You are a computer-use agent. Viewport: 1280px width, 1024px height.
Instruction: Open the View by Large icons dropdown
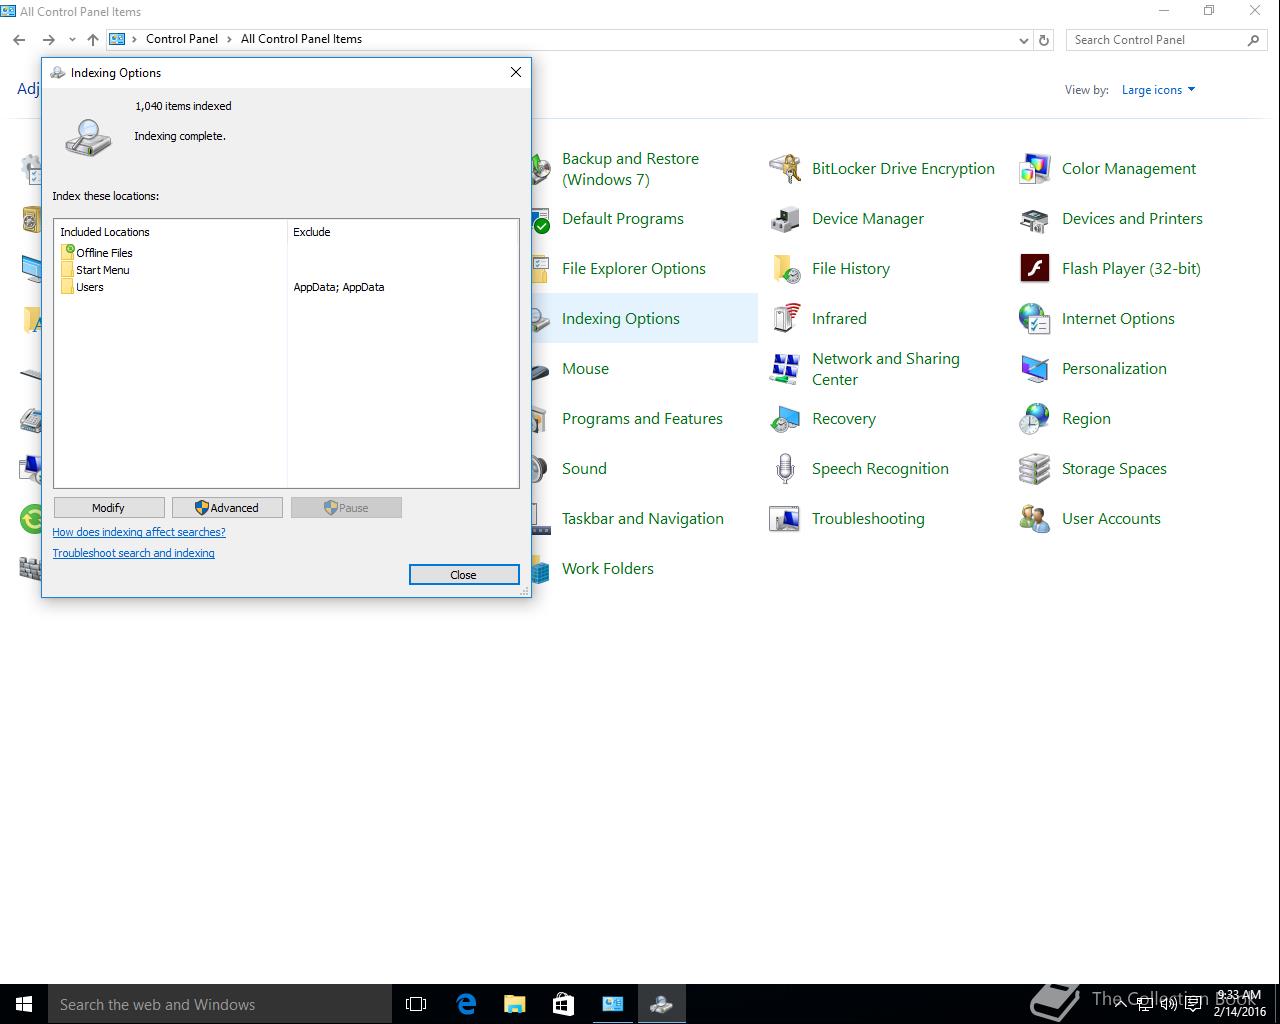coord(1158,90)
